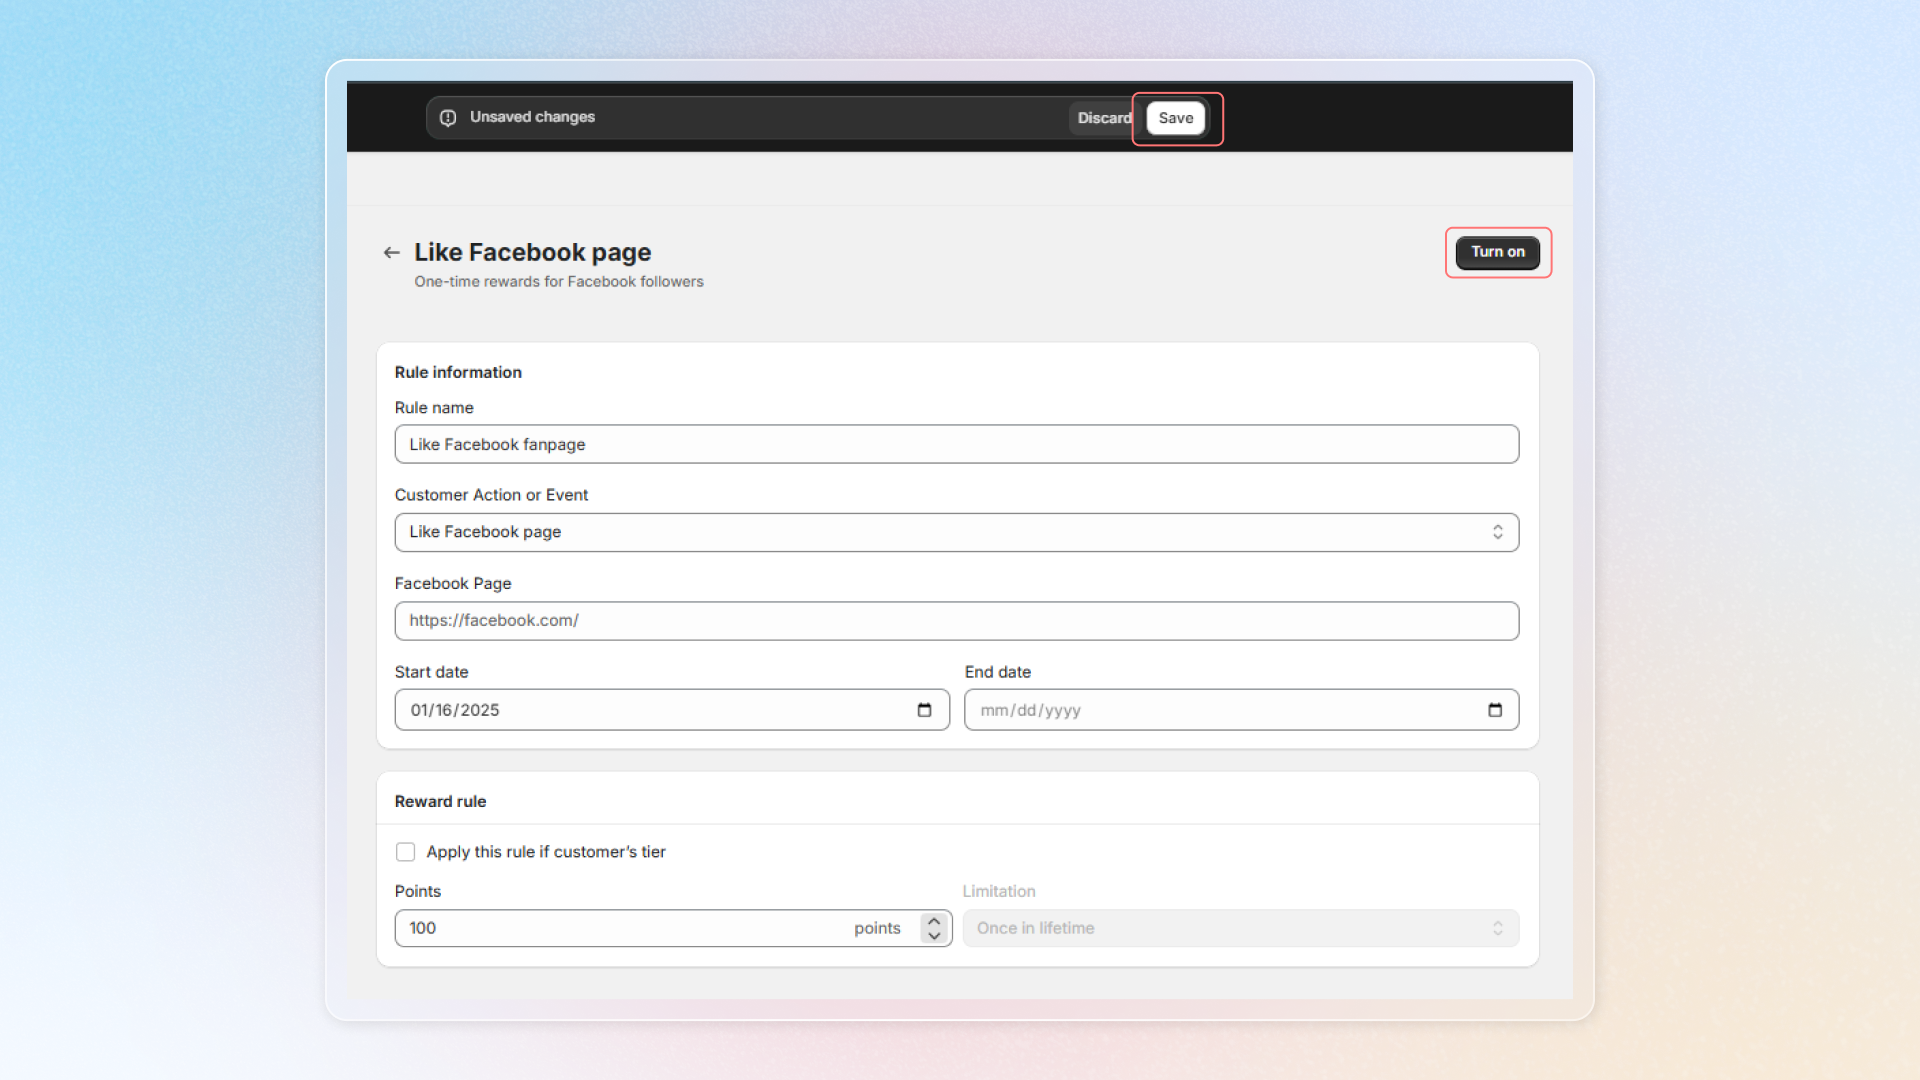Viewport: 1920px width, 1080px height.
Task: Increase points with the up stepper arrow
Action: [934, 920]
